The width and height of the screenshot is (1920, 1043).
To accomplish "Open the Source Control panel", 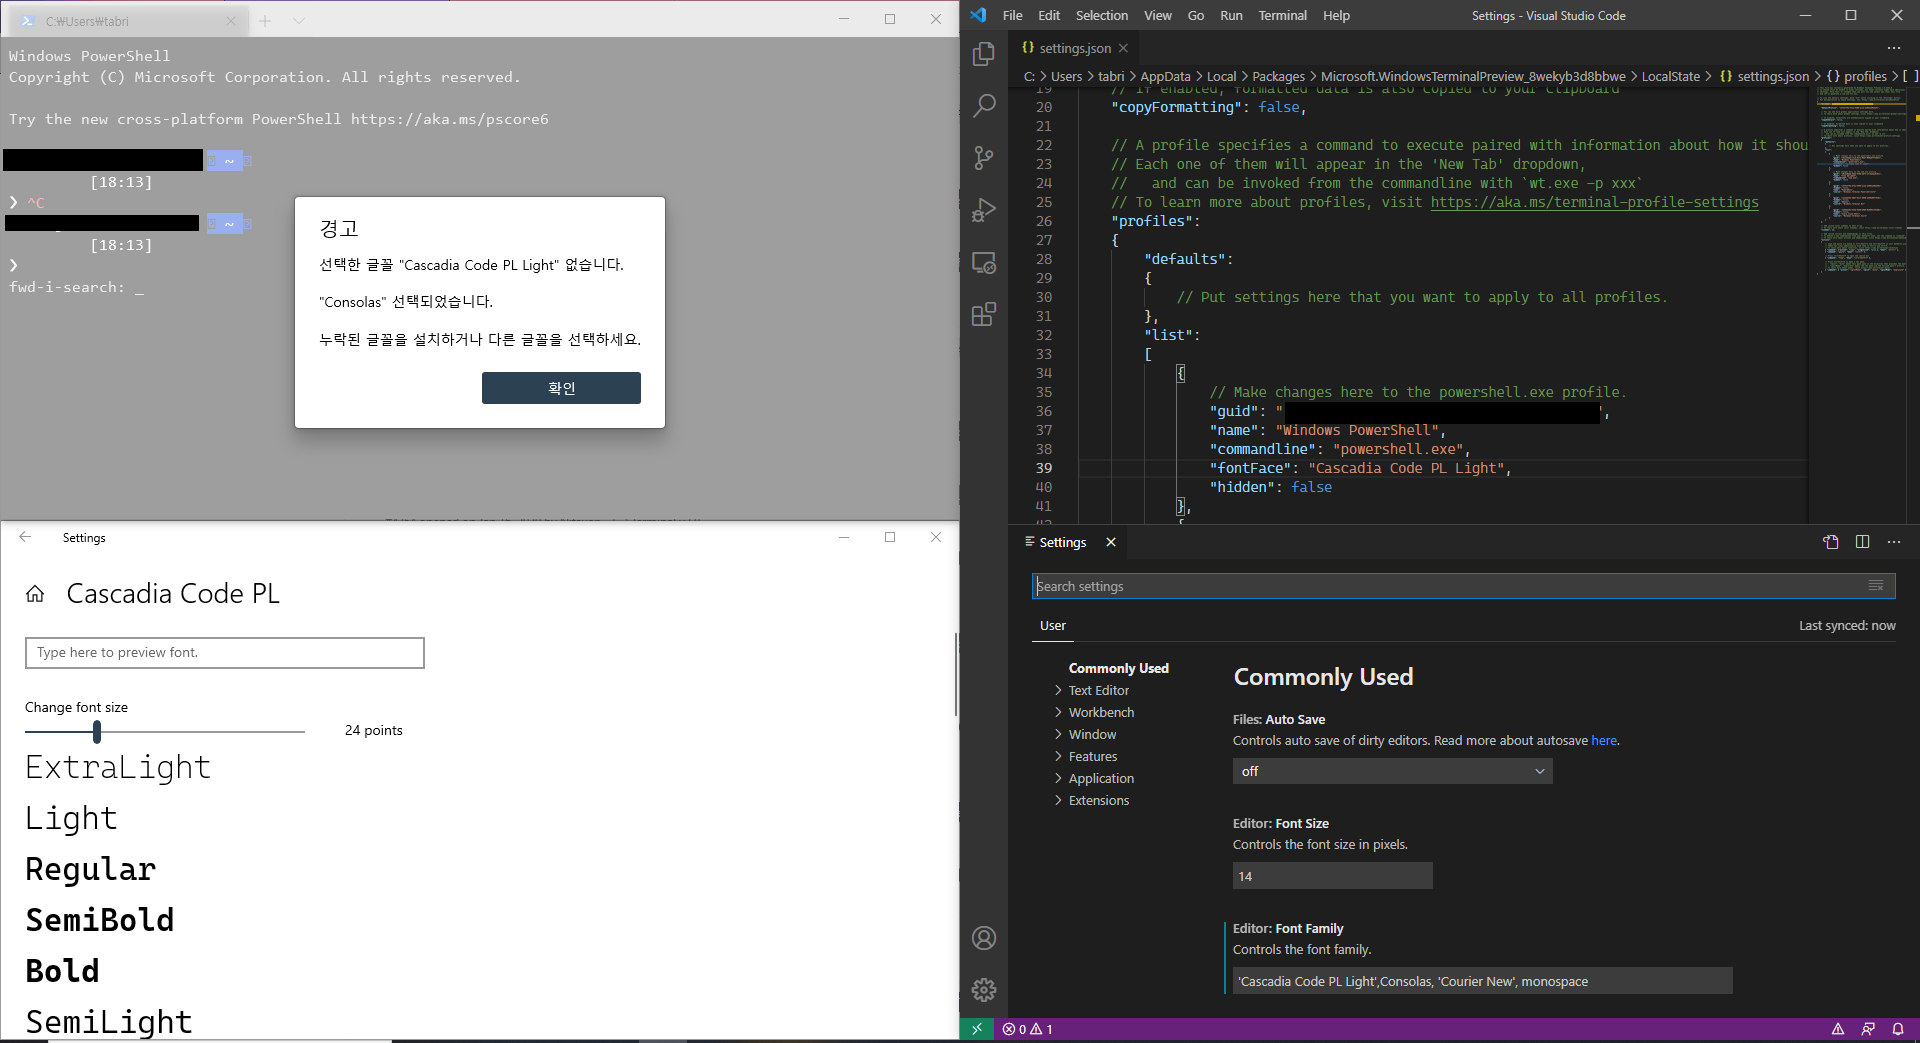I will 985,158.
